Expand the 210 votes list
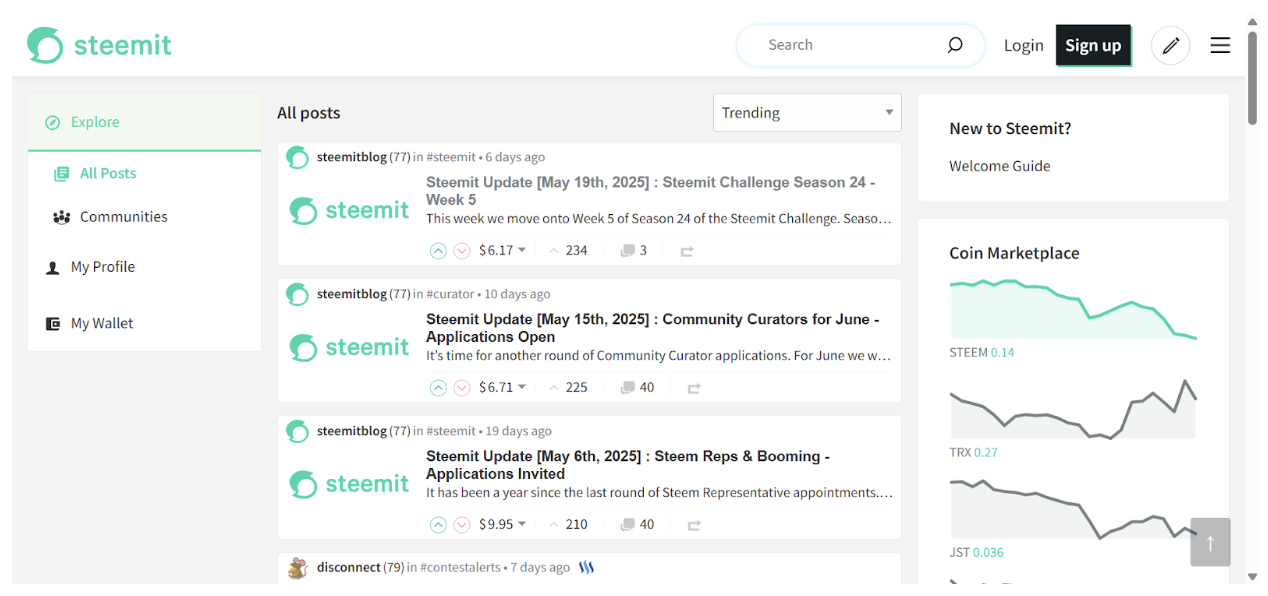 click(568, 525)
